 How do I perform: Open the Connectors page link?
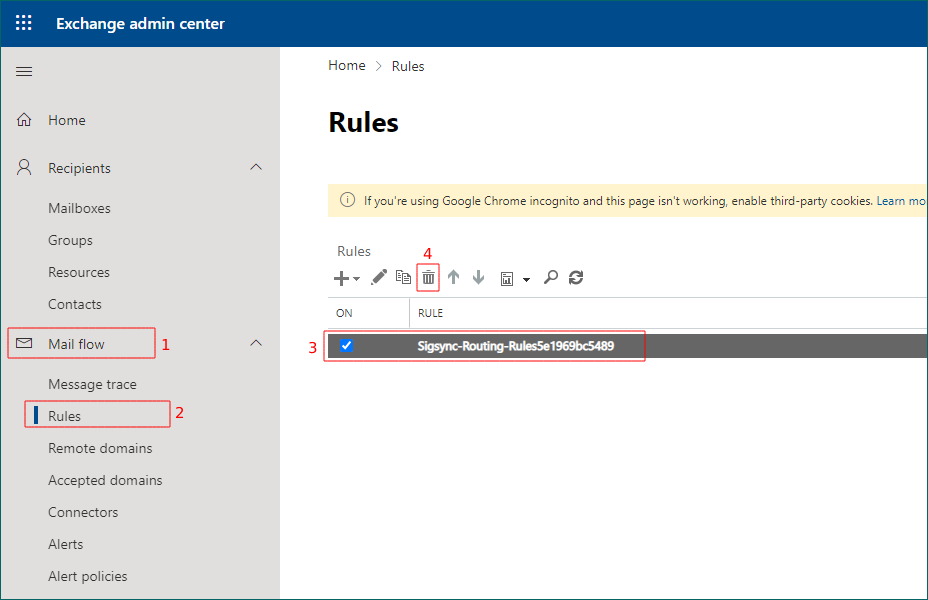[83, 512]
